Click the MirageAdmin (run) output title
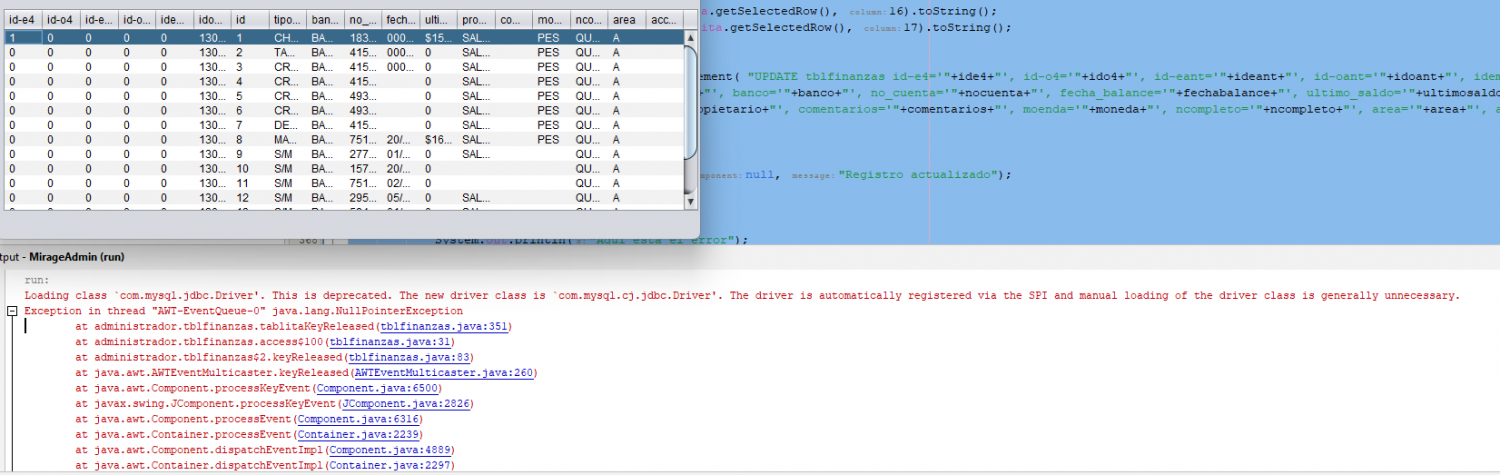Image resolution: width=1500 pixels, height=475 pixels. coord(76,257)
